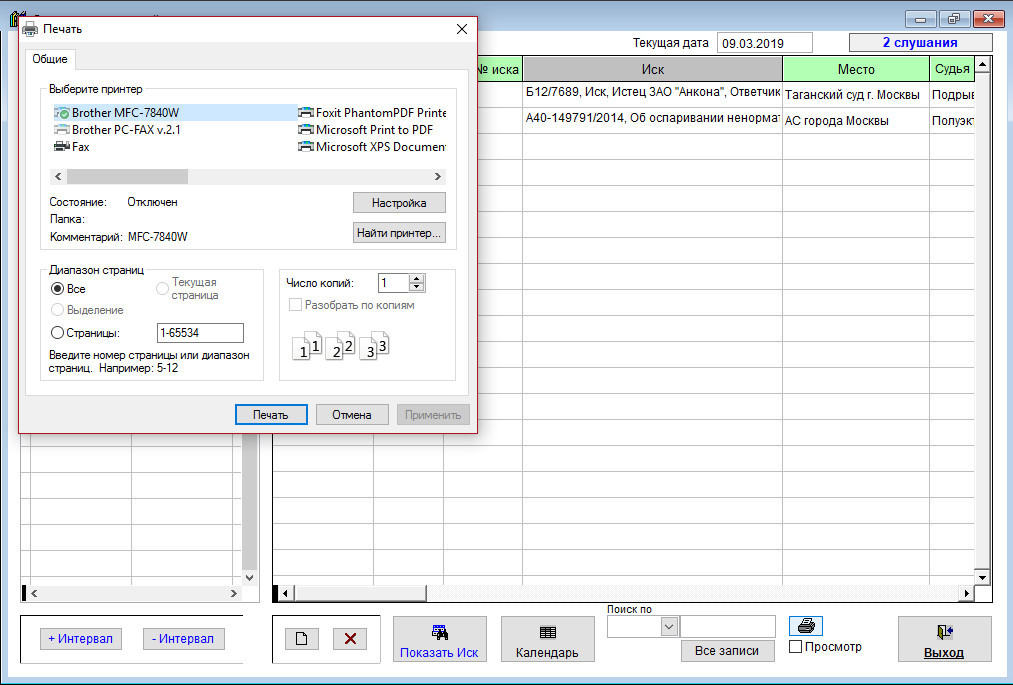Viewport: 1013px width, 685px height.
Task: Click the cell АС города Москвы
Action: [x=856, y=121]
